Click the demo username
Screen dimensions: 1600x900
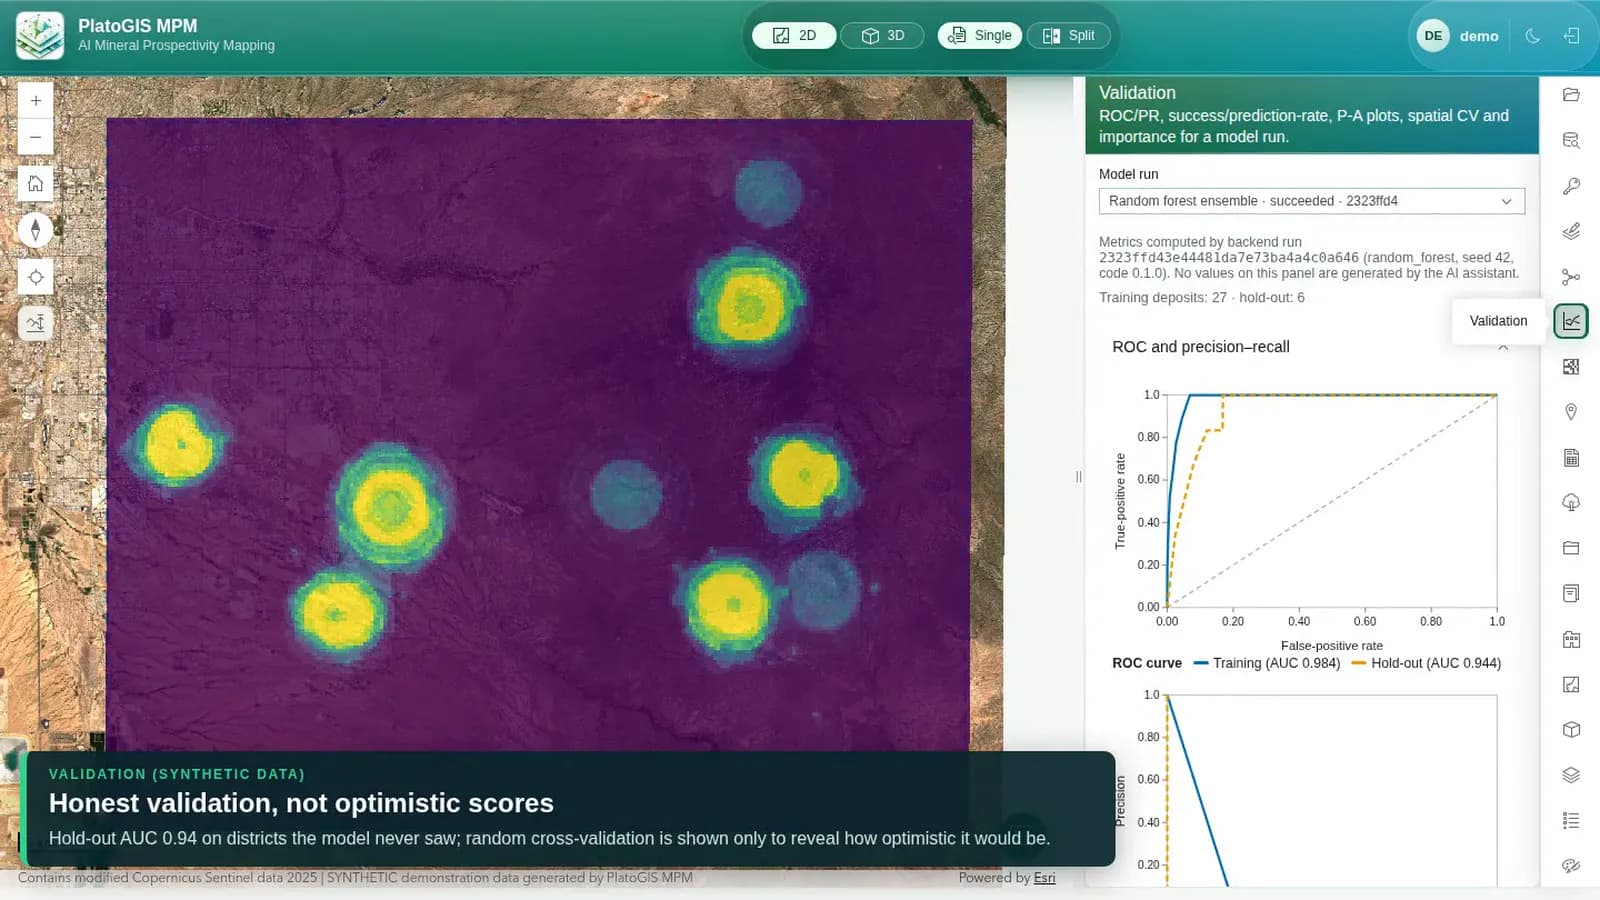(x=1478, y=36)
